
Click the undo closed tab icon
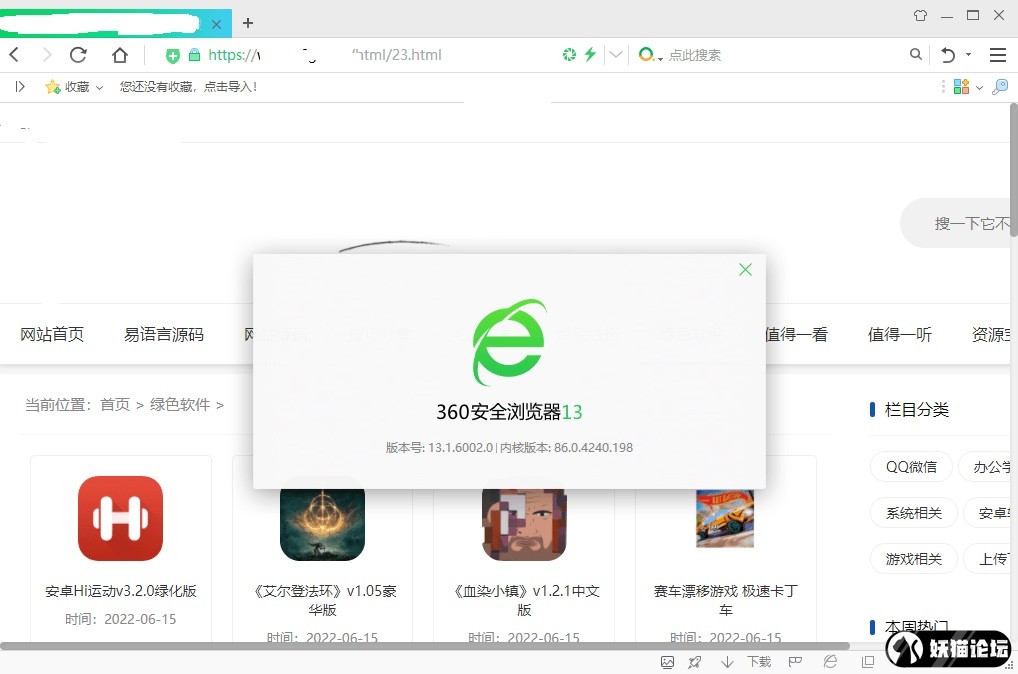948,55
